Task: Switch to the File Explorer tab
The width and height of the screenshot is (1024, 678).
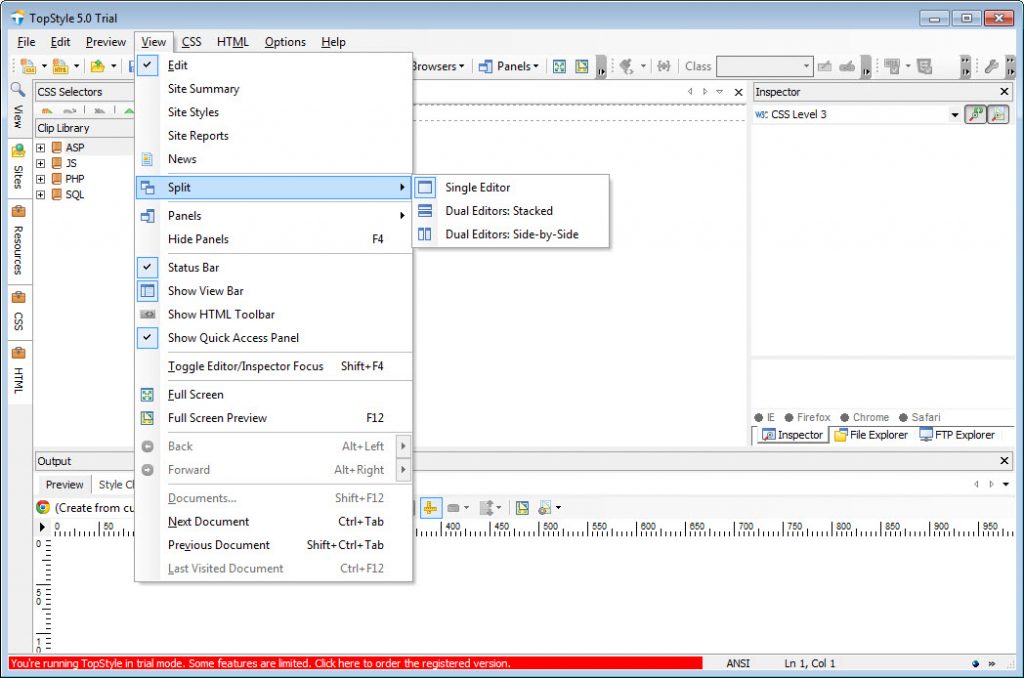Action: [x=871, y=434]
